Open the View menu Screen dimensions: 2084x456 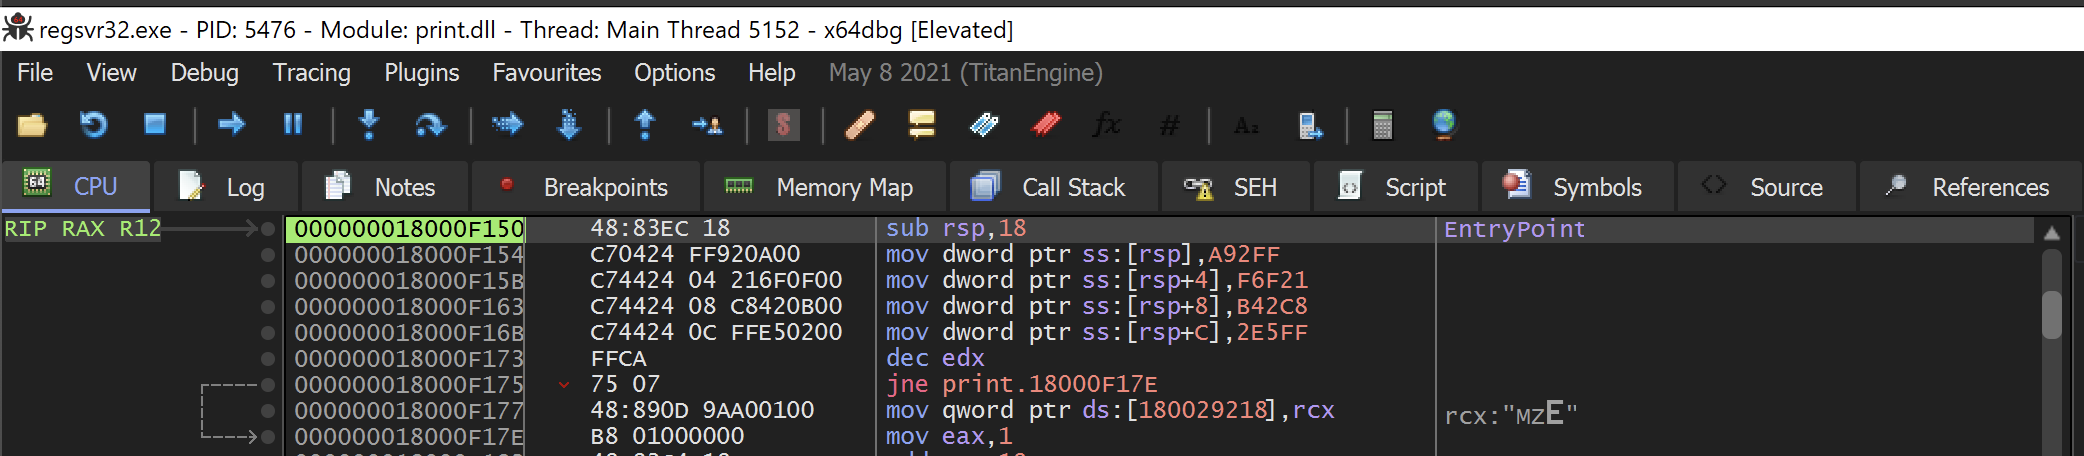(x=111, y=73)
